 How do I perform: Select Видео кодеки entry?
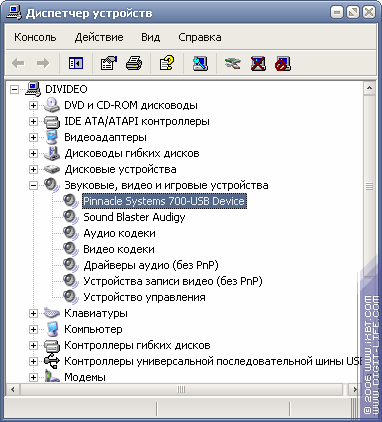[x=119, y=249]
